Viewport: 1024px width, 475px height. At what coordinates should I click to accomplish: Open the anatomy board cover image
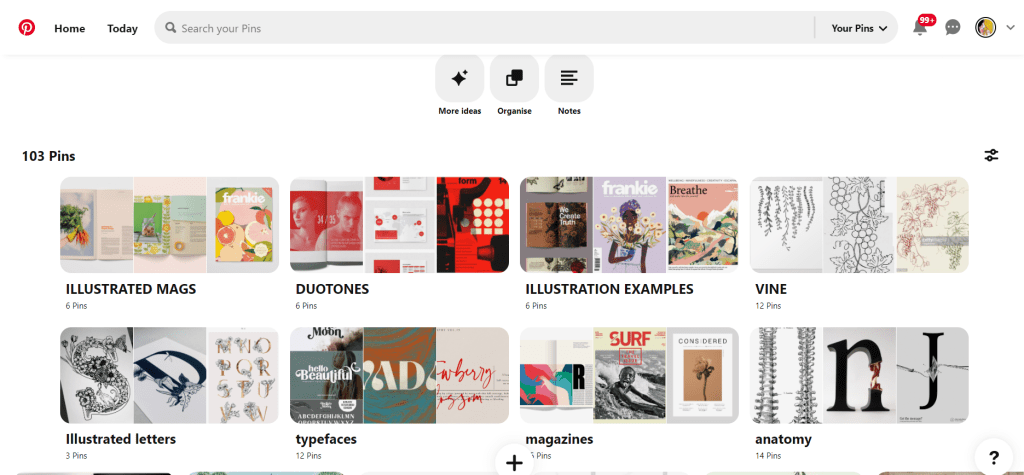(859, 375)
